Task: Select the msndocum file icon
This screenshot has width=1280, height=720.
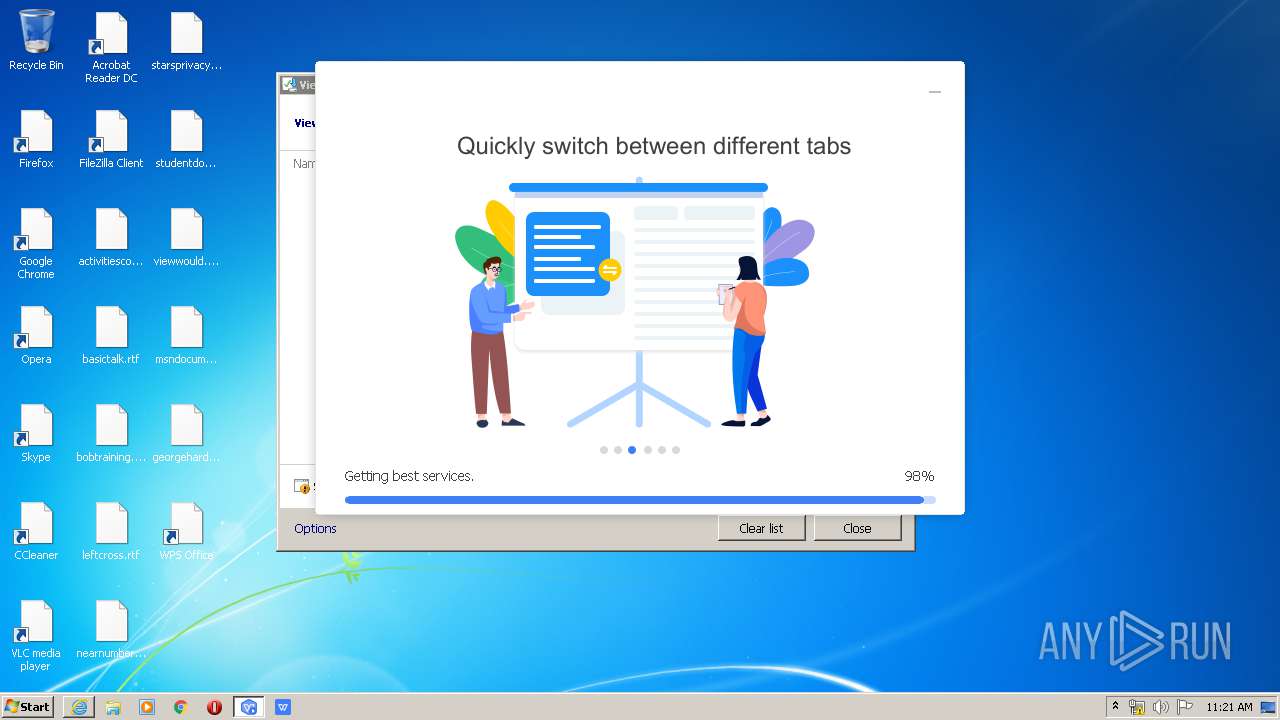Action: pyautogui.click(x=186, y=335)
